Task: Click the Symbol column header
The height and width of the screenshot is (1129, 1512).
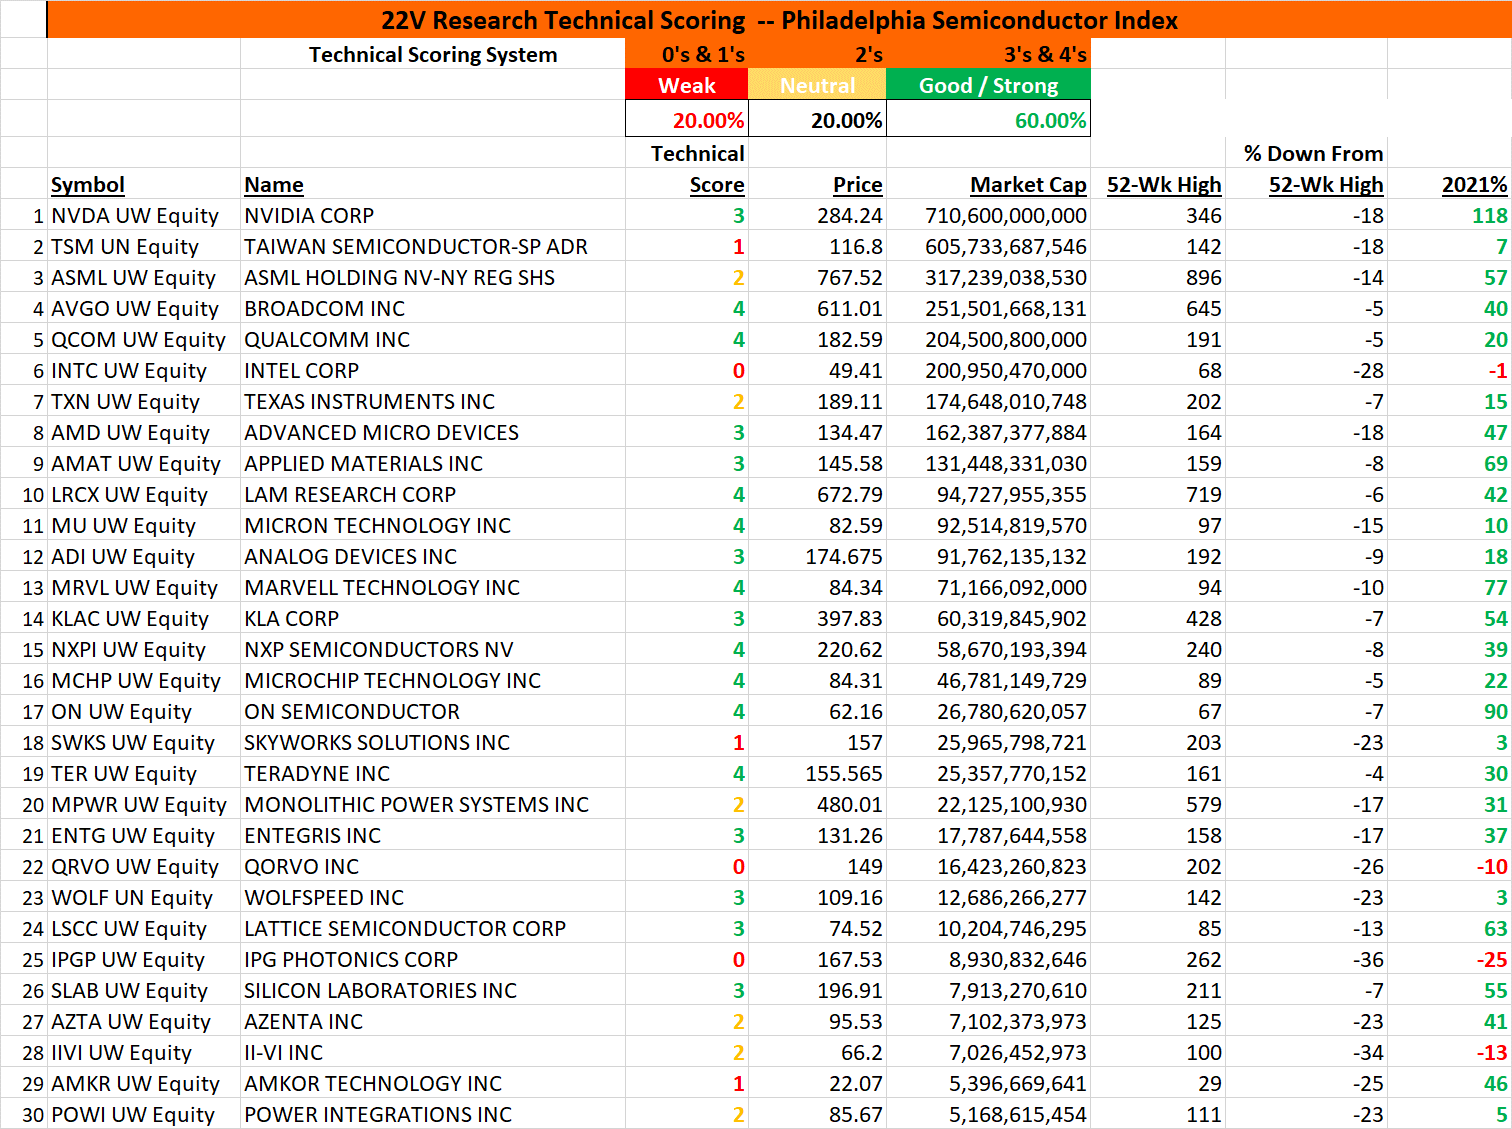Action: tap(88, 185)
